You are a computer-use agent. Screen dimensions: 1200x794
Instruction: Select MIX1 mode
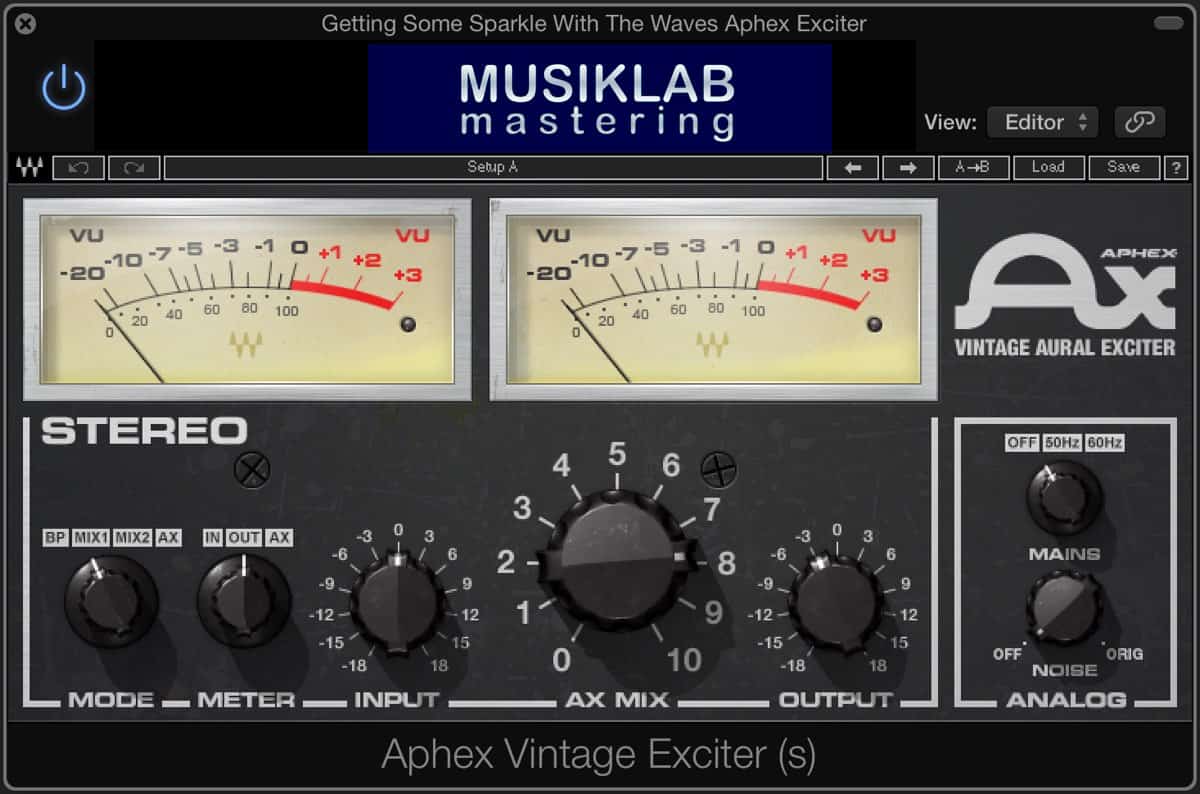click(x=91, y=538)
